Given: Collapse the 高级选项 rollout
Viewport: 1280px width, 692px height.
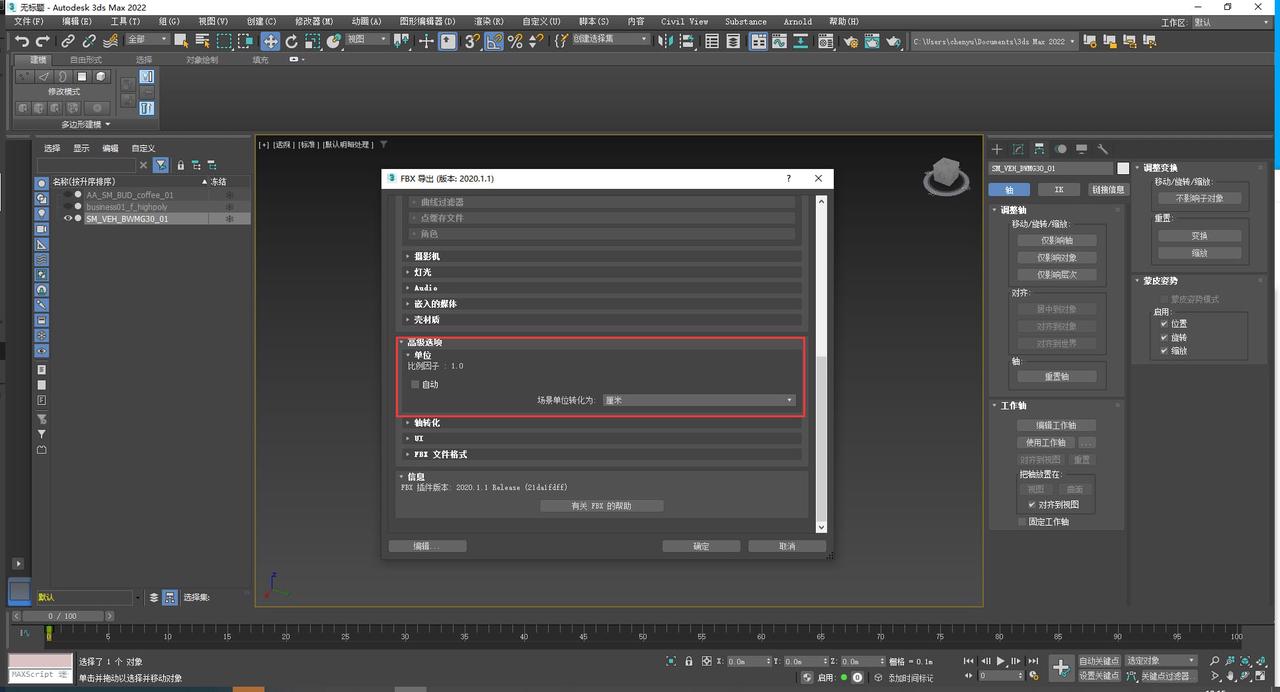Looking at the screenshot, I should (x=425, y=343).
